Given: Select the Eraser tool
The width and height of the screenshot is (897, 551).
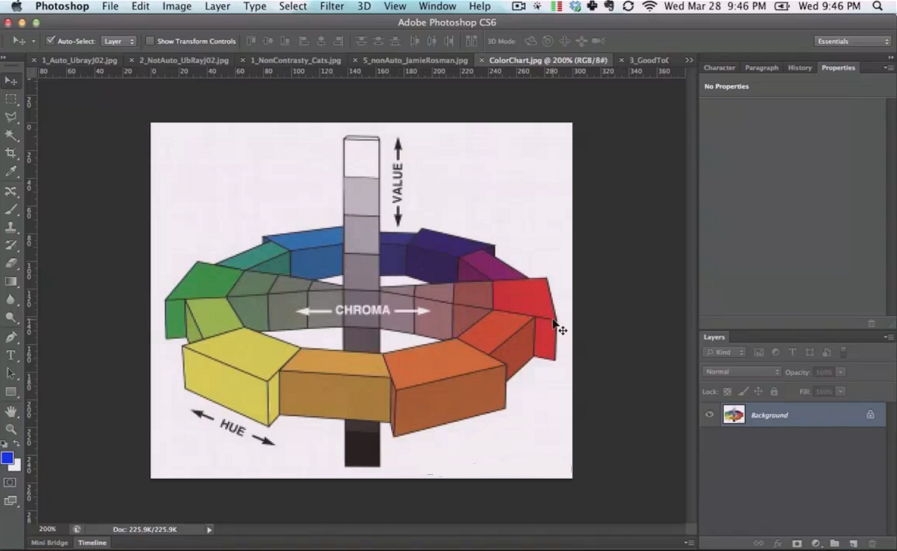Looking at the screenshot, I should pyautogui.click(x=11, y=263).
